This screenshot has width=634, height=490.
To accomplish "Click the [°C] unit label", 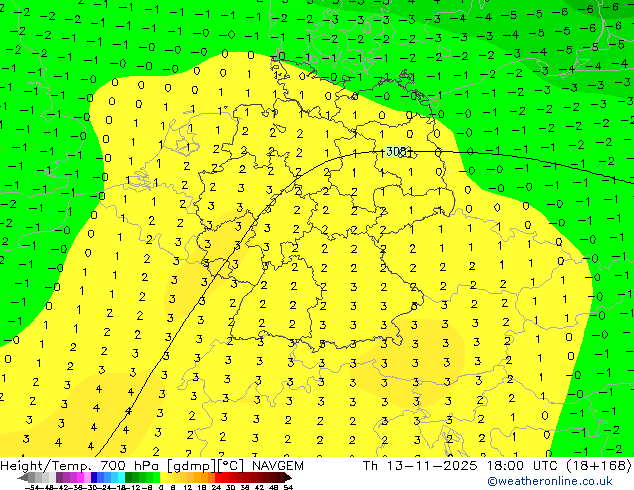I will (x=231, y=466).
